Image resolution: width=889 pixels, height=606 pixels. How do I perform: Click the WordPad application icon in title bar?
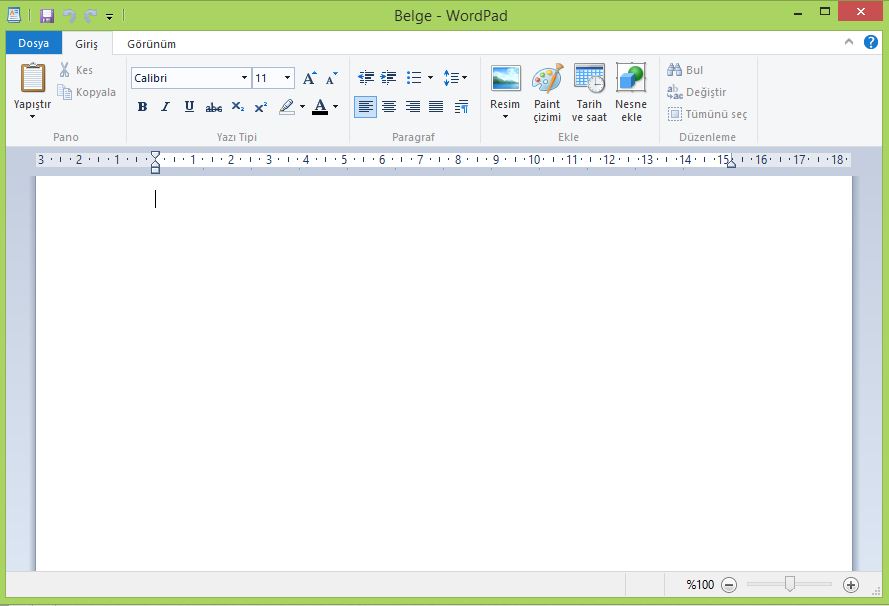click(x=14, y=15)
